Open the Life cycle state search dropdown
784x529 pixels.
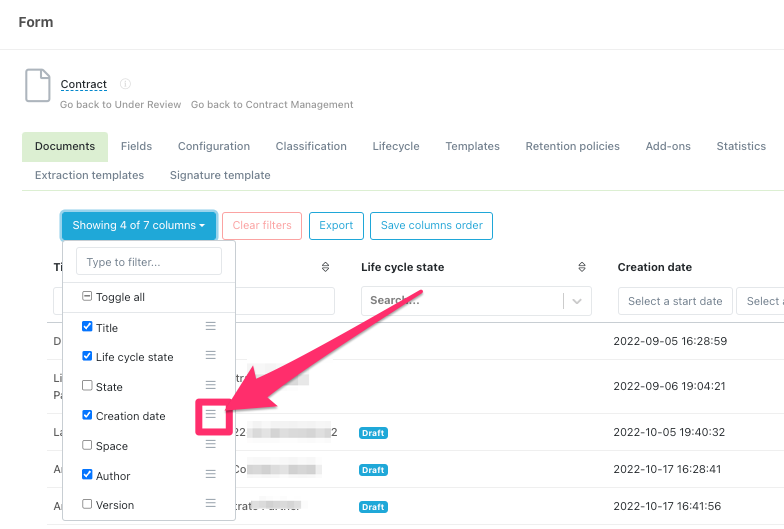[x=575, y=301]
